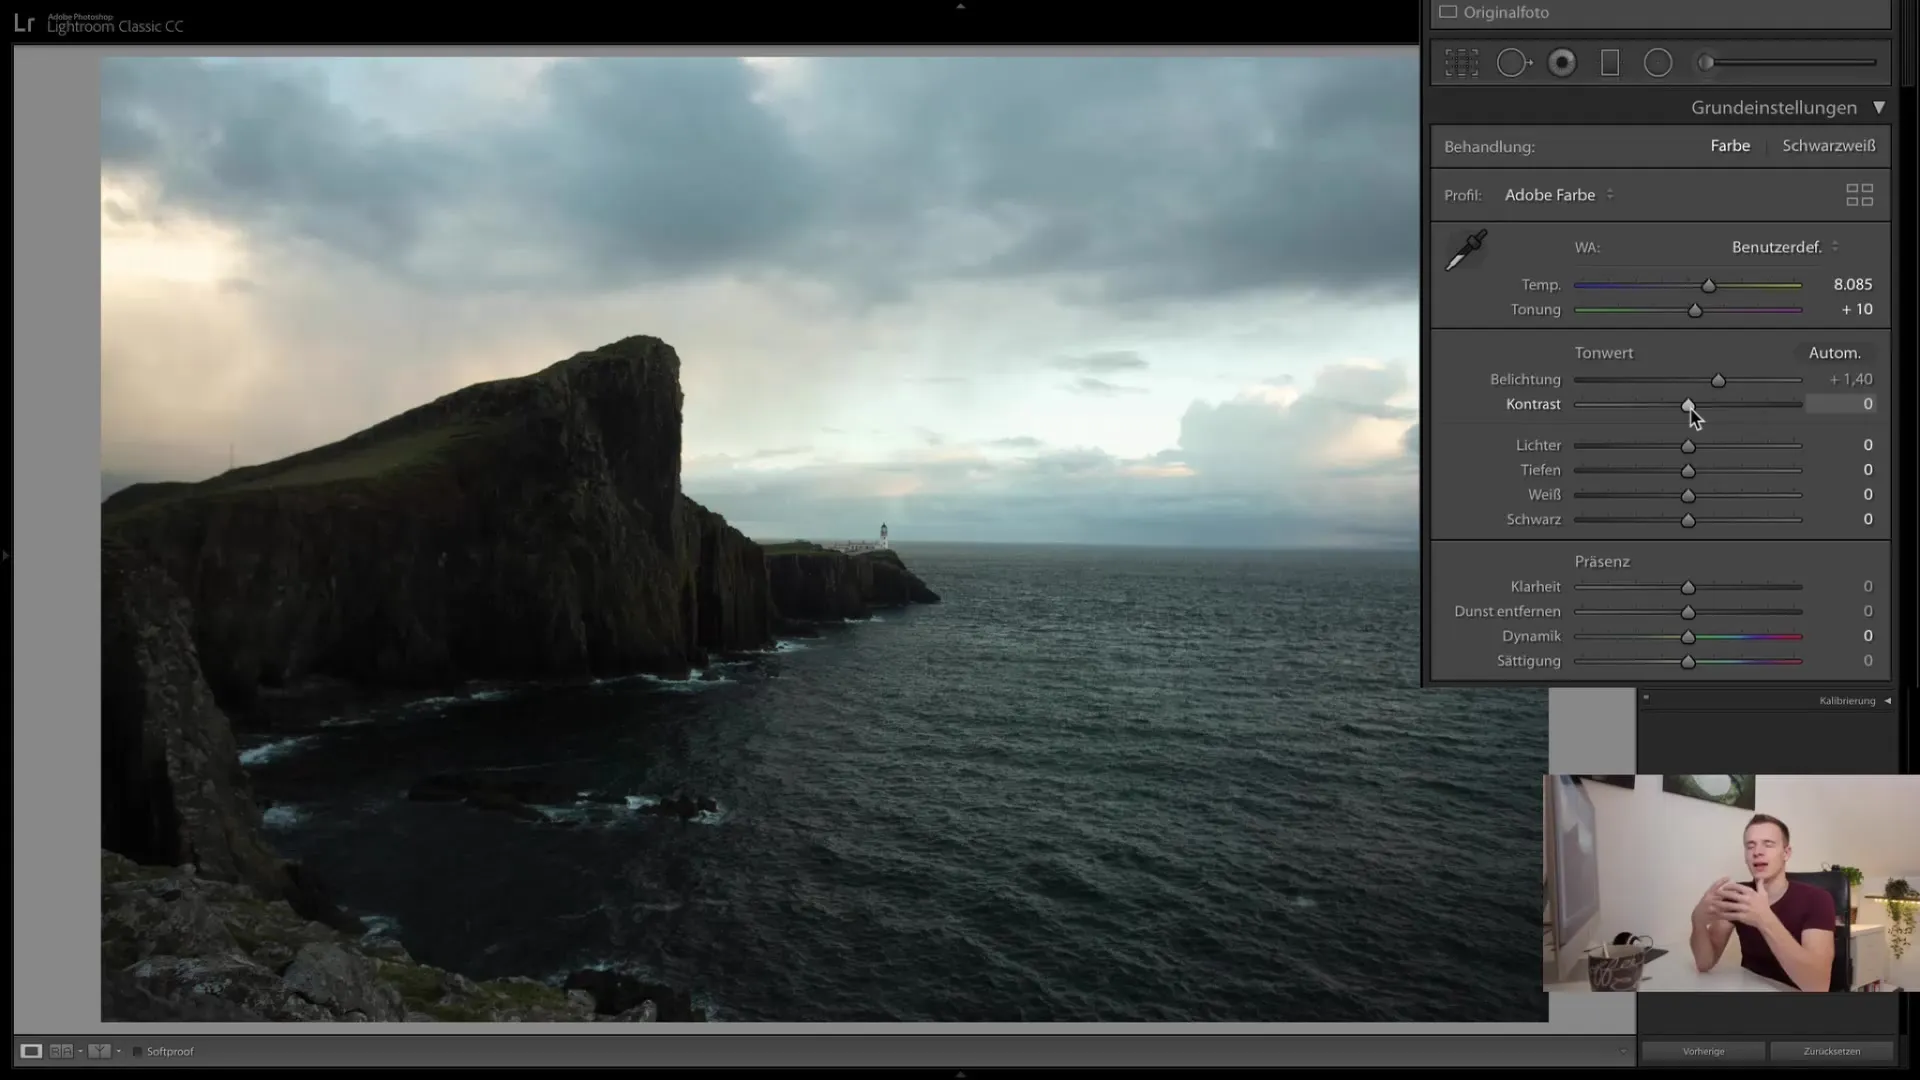Set treatment to Farbe

1730,146
